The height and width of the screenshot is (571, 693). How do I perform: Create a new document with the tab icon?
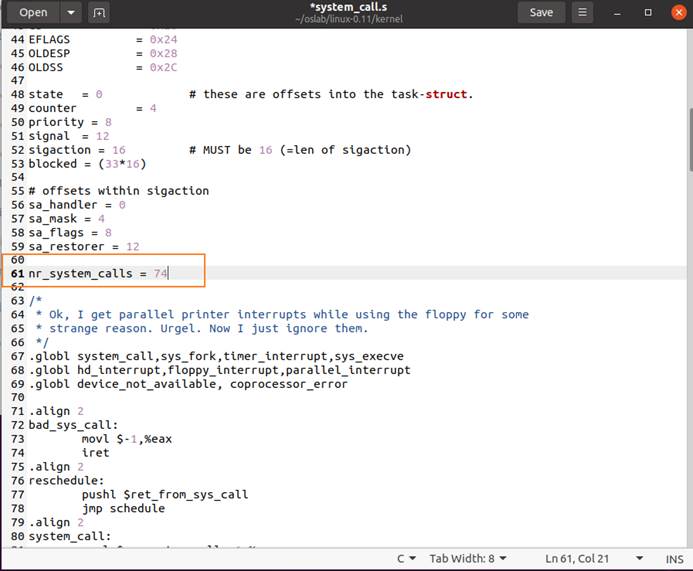pyautogui.click(x=98, y=12)
